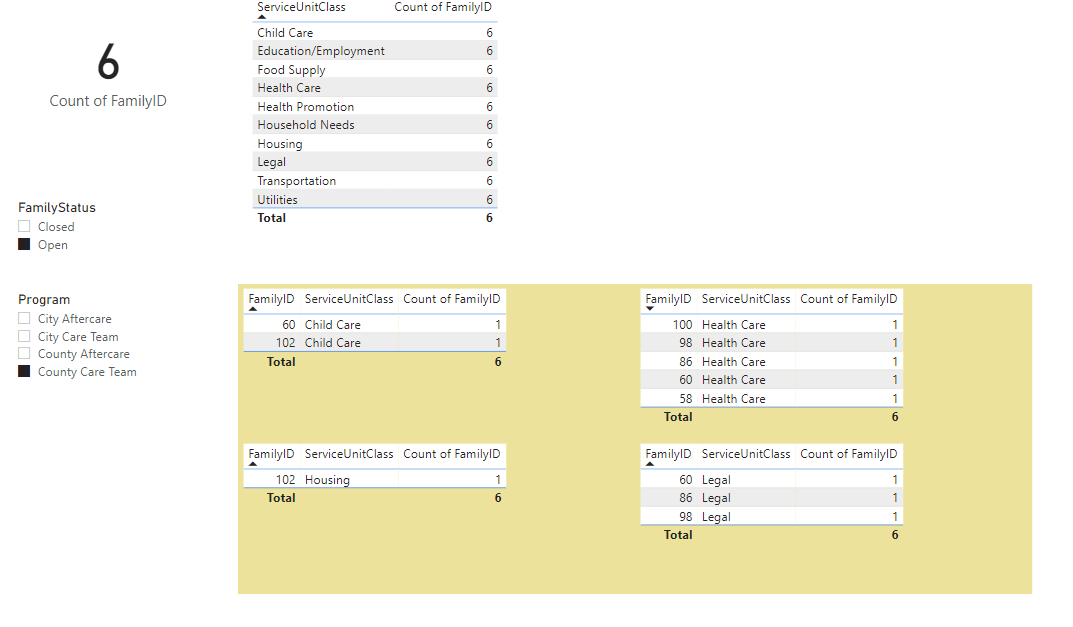This screenshot has height=627, width=1073.
Task: Click ServiceUnitClass header in Housing table
Action: [x=349, y=454]
